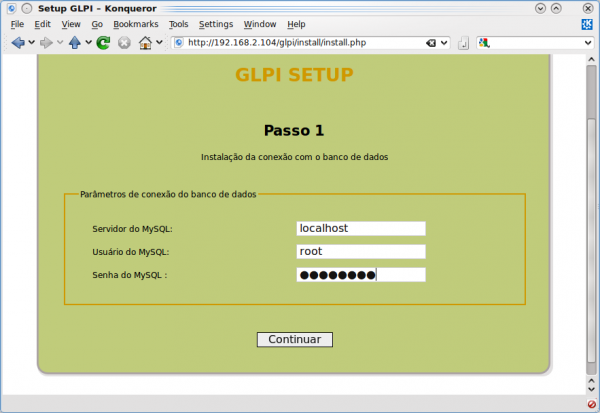The image size is (600, 413).
Task: Click the URL address bar text
Action: click(277, 42)
